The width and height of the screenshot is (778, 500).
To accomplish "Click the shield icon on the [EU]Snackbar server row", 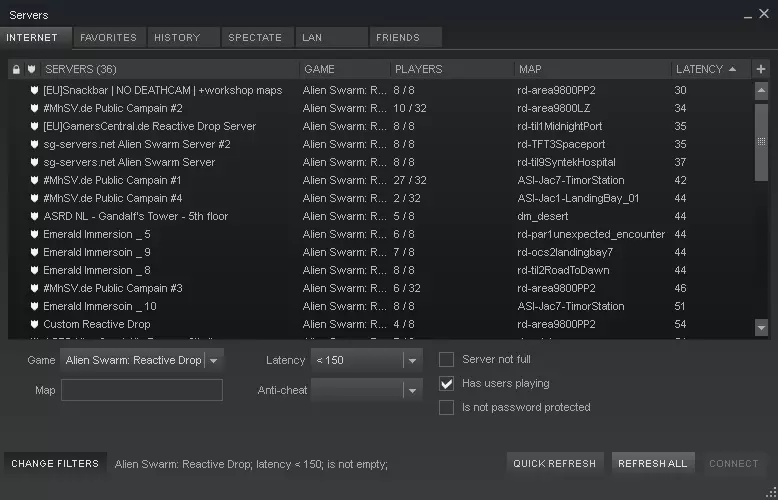I will pyautogui.click(x=34, y=90).
